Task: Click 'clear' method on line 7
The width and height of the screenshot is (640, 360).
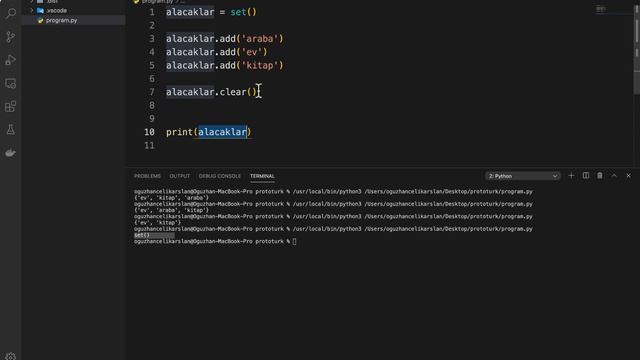Action: click(x=233, y=92)
